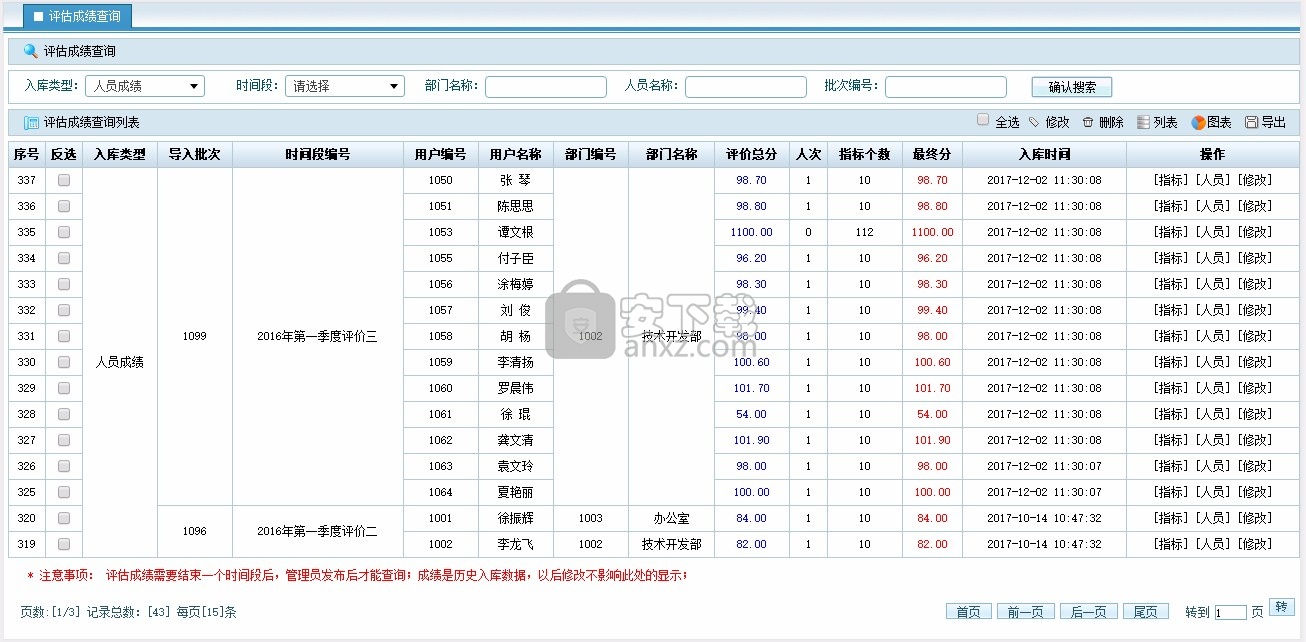Toggle checkbox for row 325
This screenshot has height=642, width=1306.
coord(64,492)
